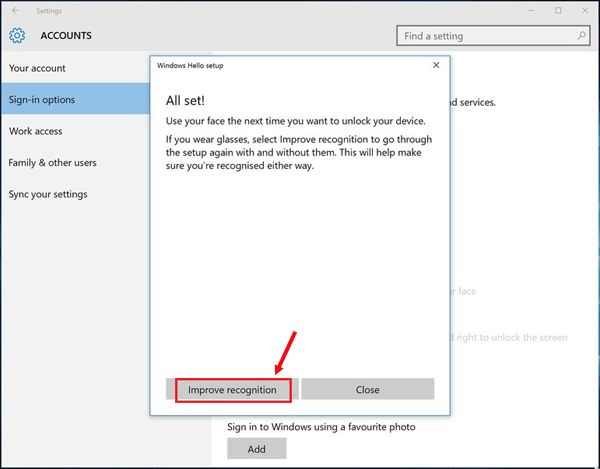600x469 pixels.
Task: Click the 'If you wear glasses' paragraph
Action: 299,152
